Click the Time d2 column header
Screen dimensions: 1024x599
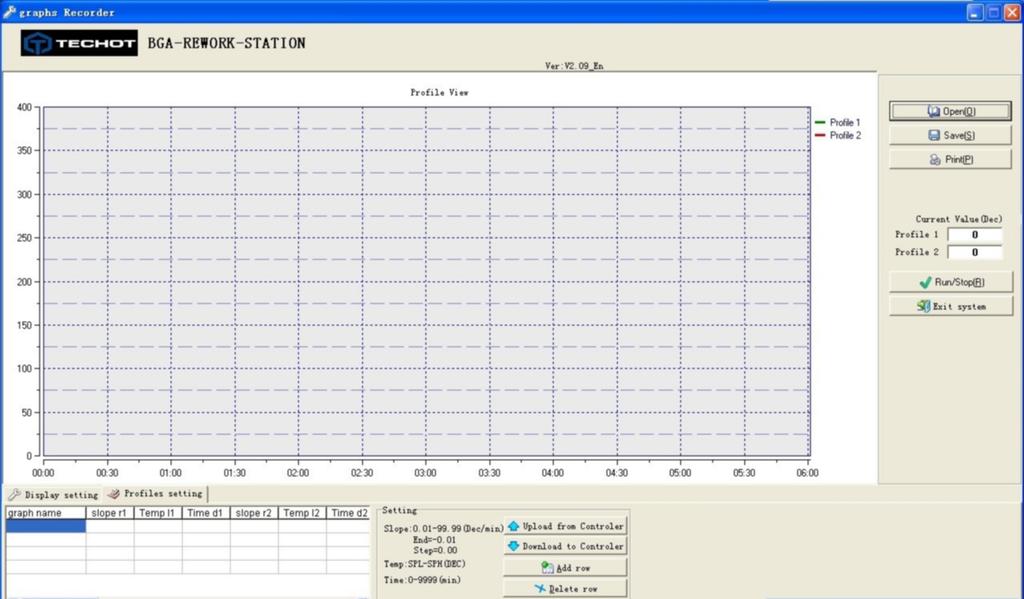pyautogui.click(x=349, y=513)
